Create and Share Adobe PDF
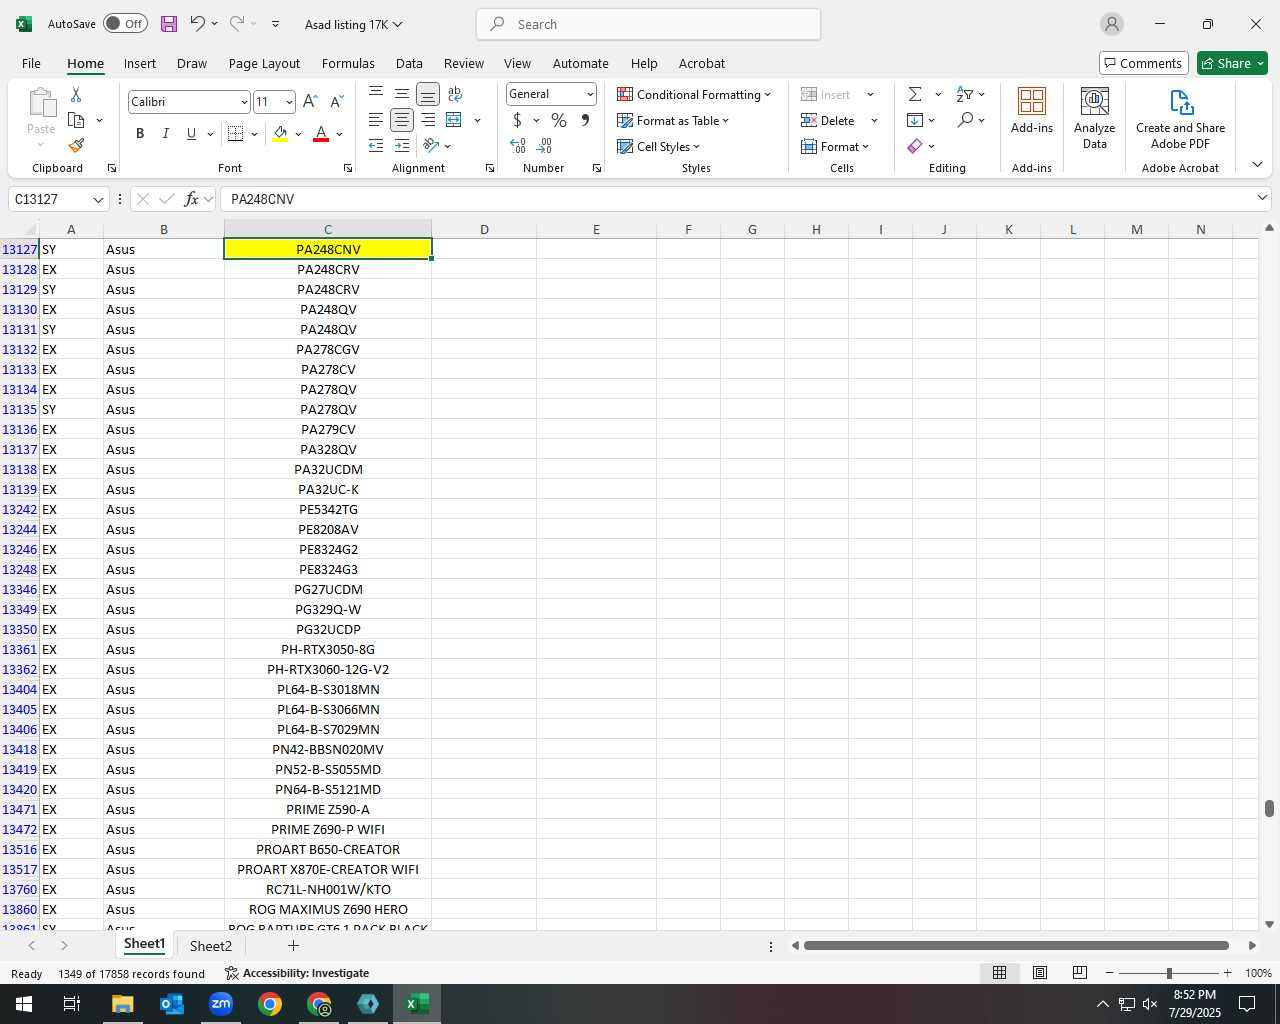The image size is (1280, 1024). 1180,118
